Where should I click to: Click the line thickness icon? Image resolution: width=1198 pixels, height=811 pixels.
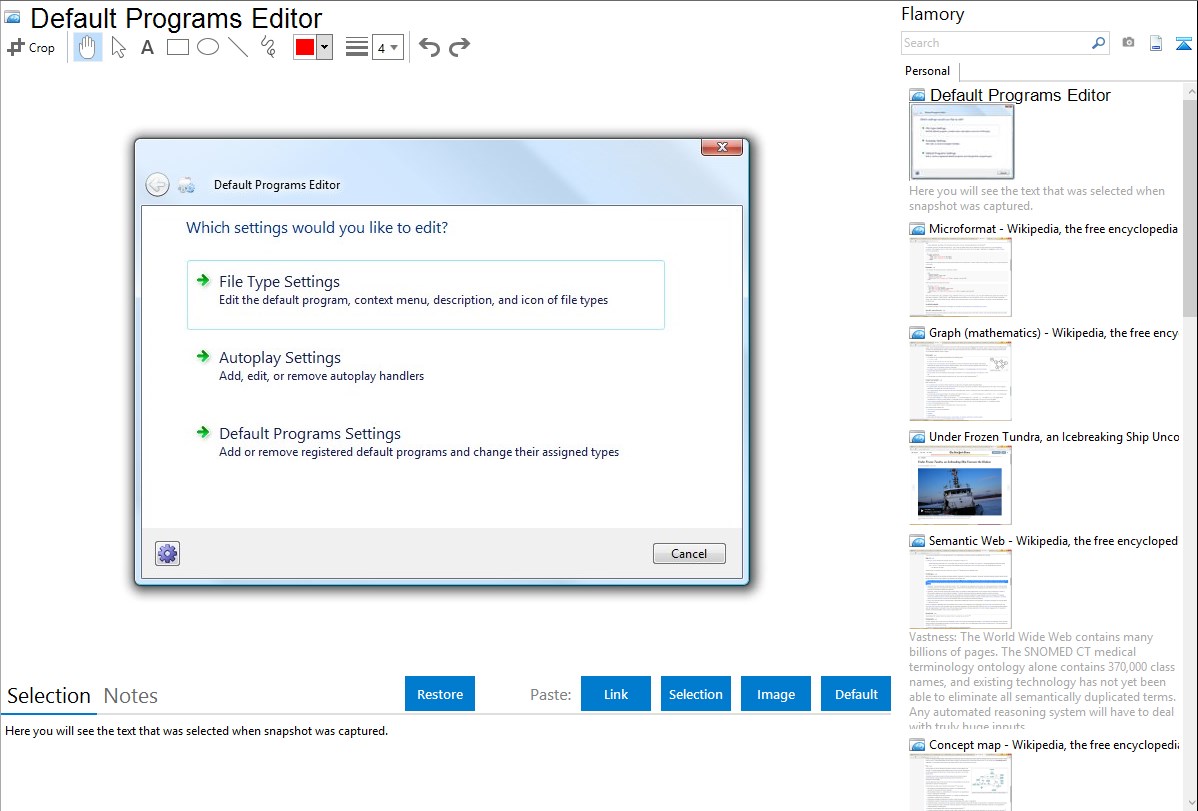357,47
